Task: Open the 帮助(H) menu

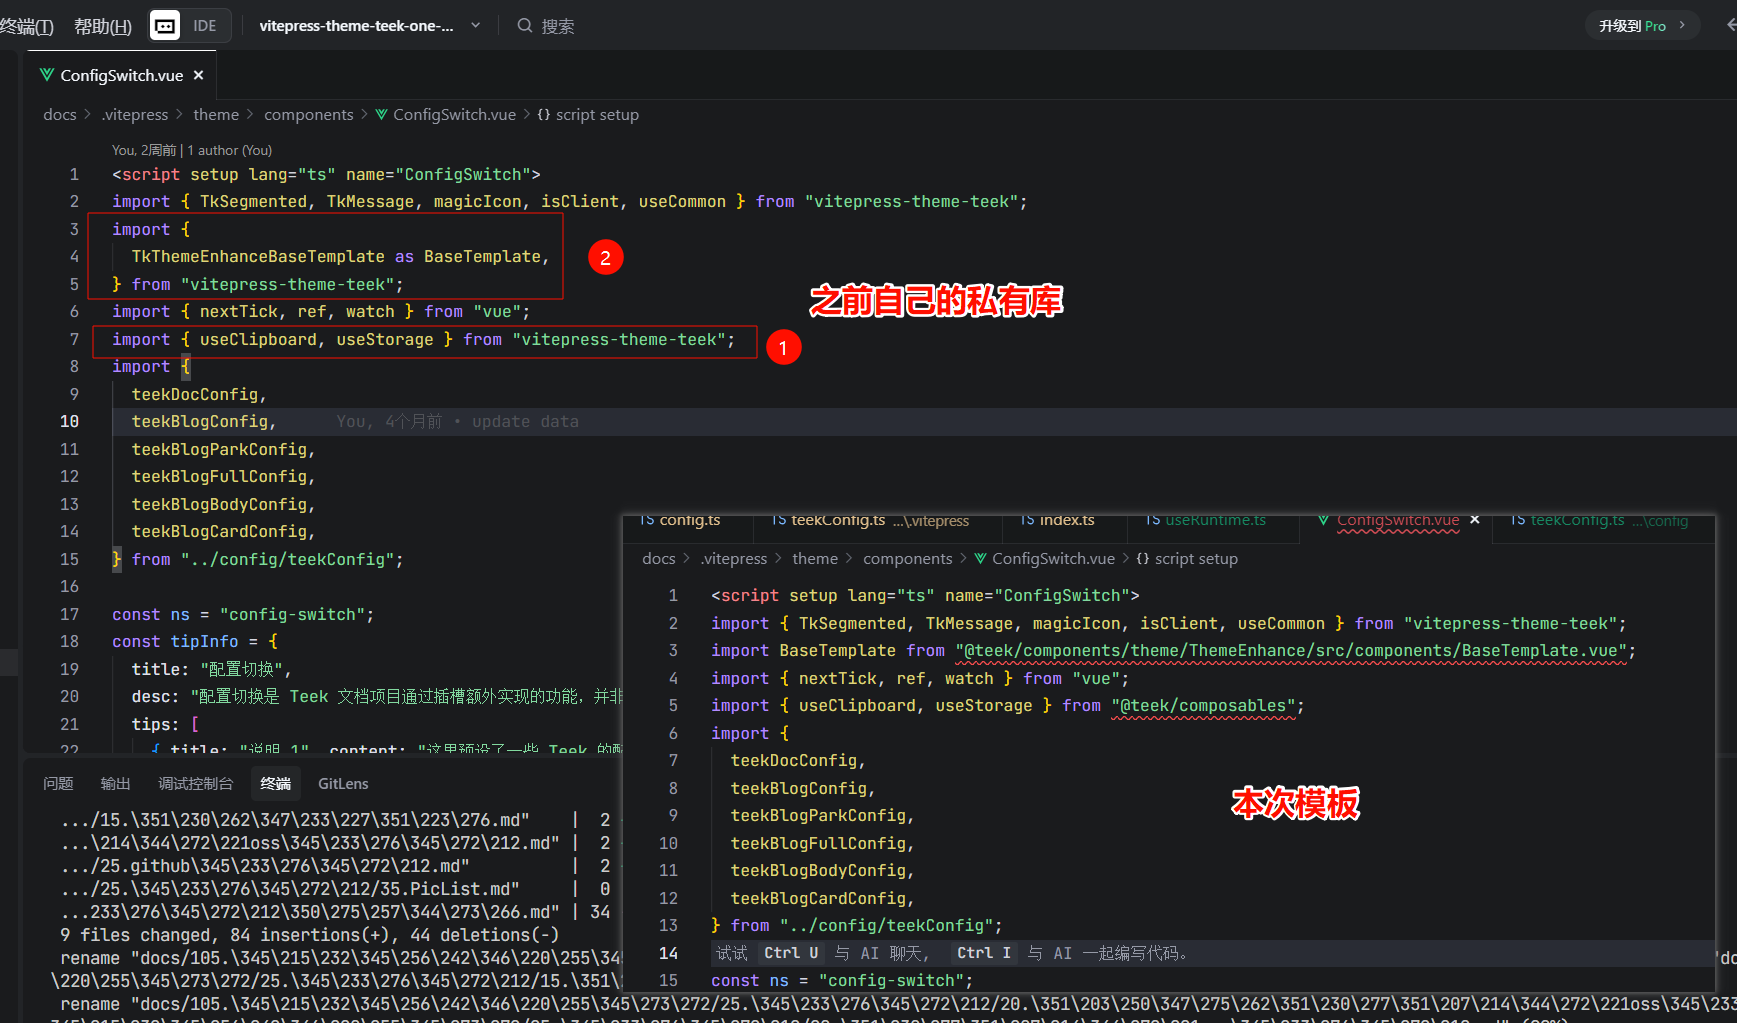Action: (103, 26)
